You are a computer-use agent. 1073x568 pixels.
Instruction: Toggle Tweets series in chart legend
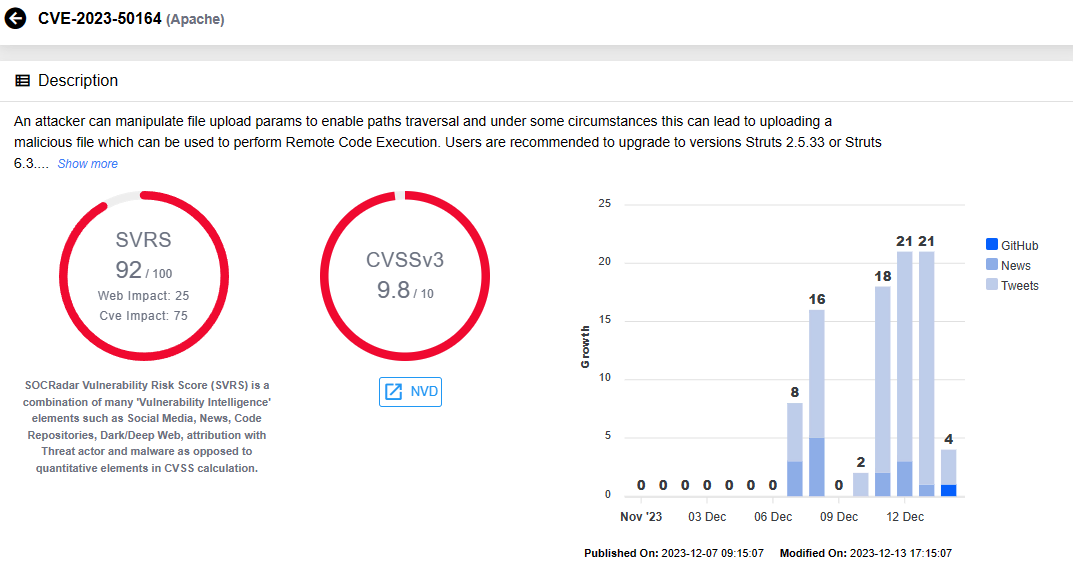pos(1012,285)
